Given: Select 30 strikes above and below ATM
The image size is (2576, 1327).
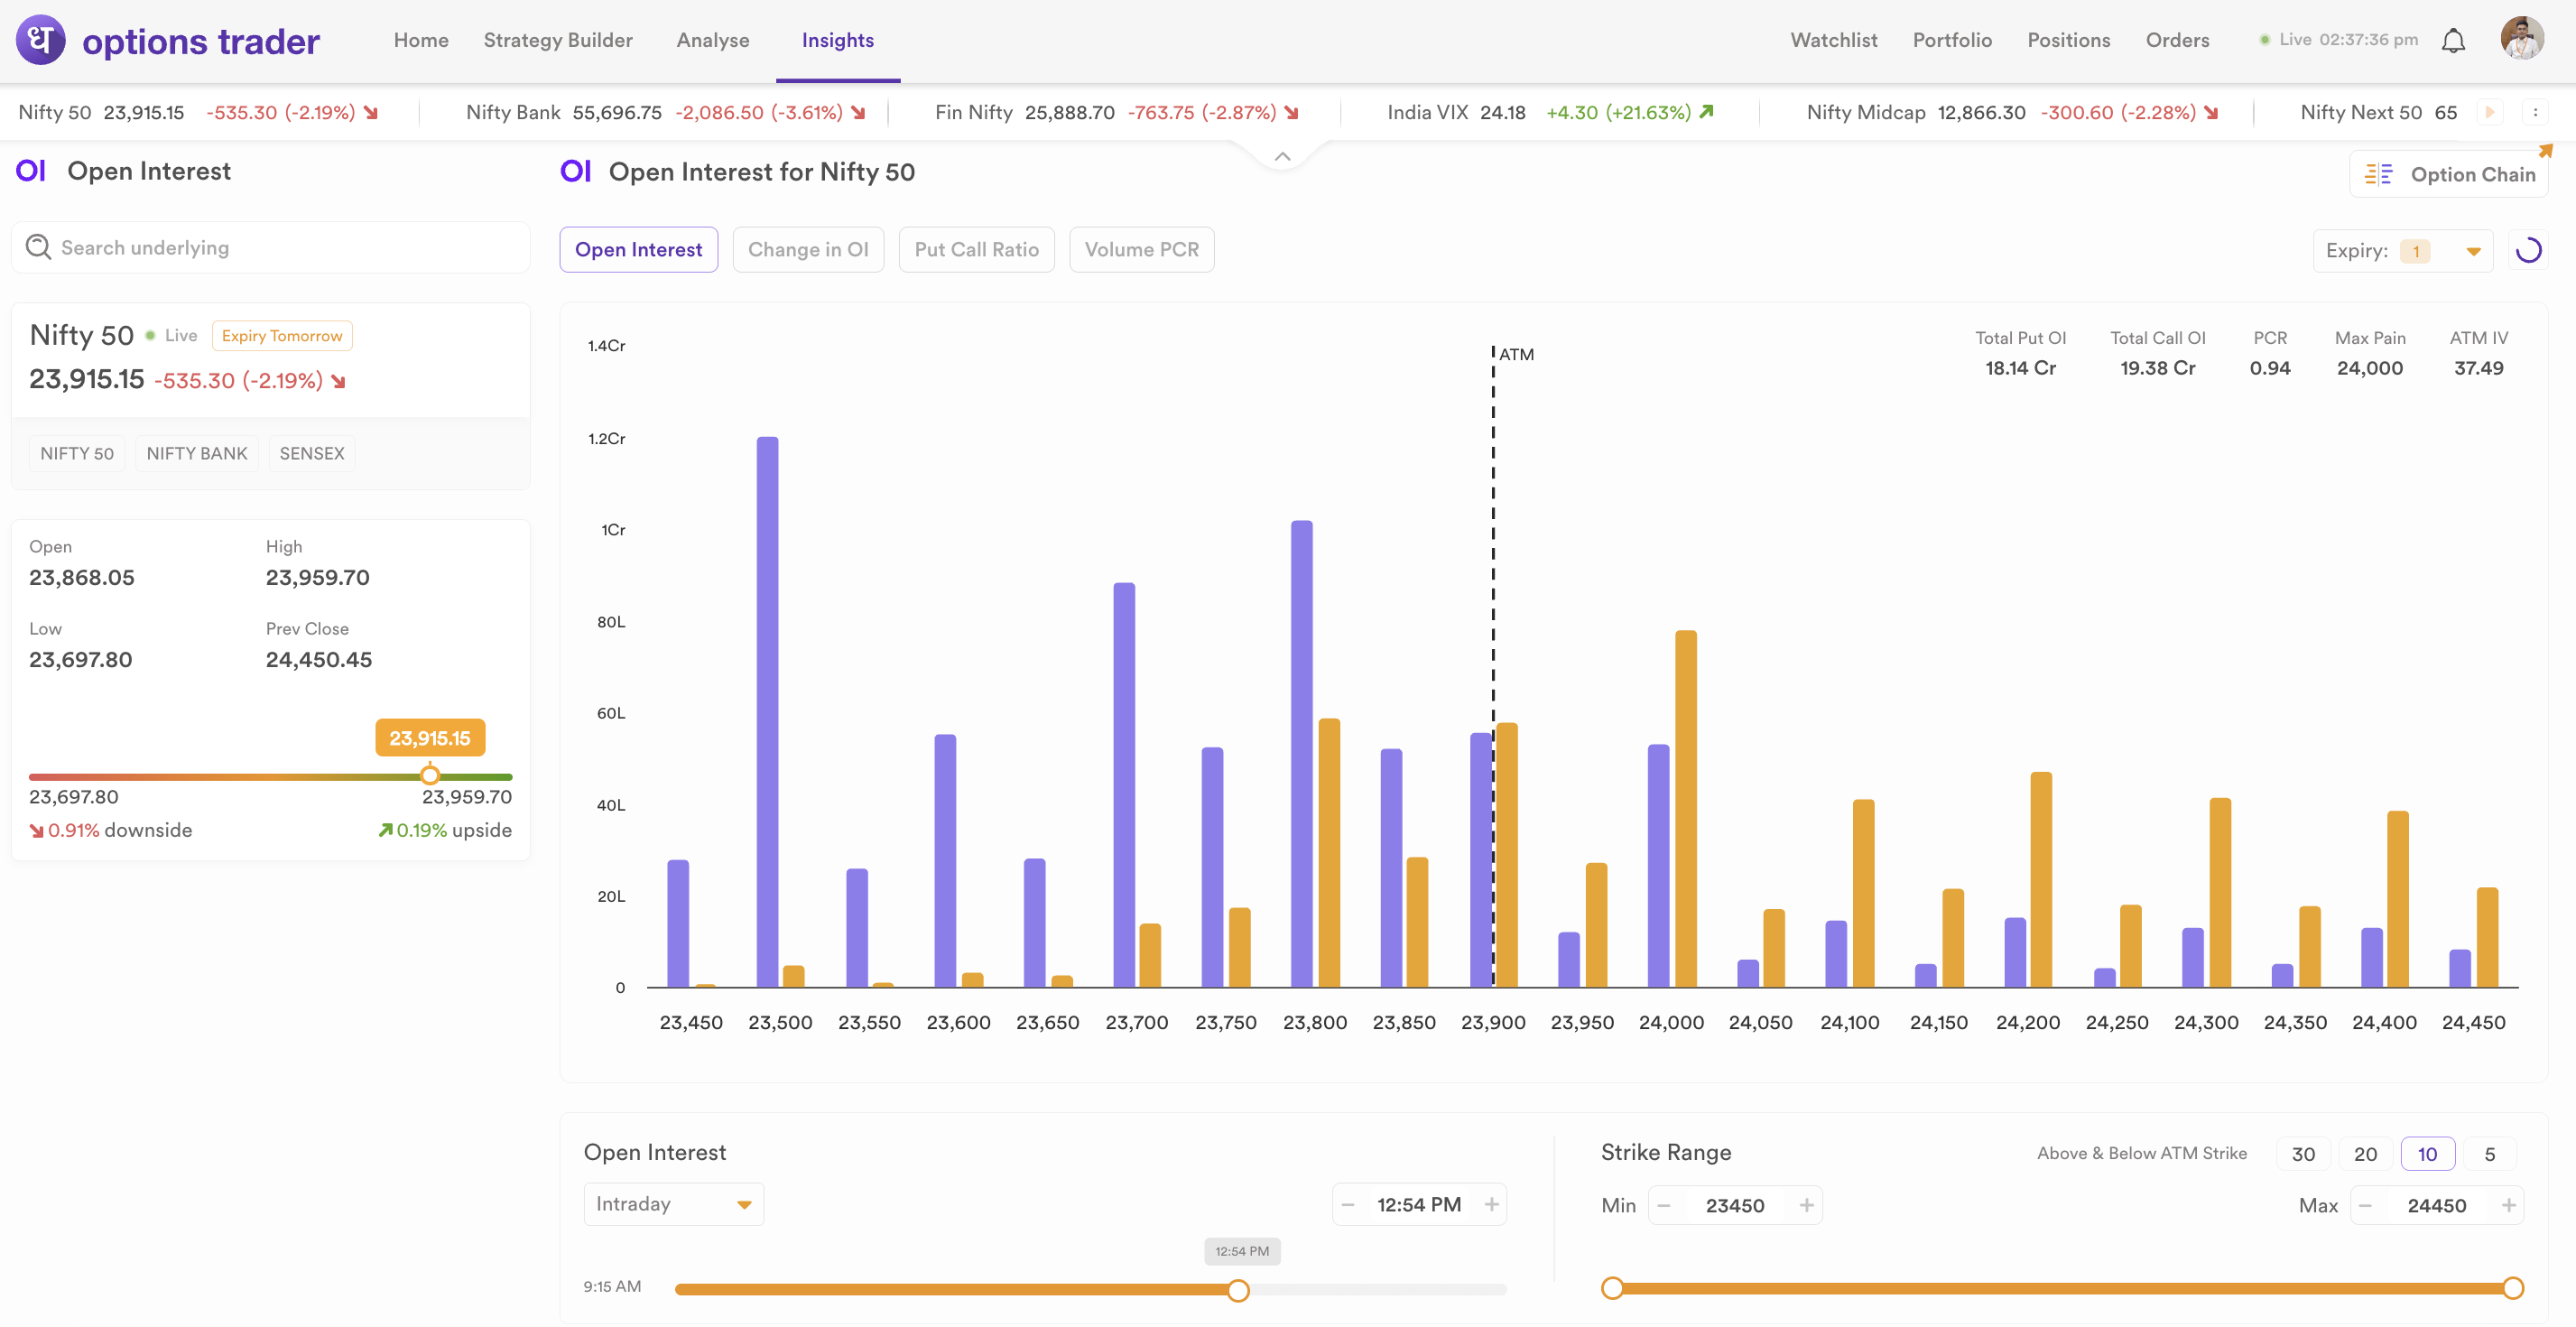Looking at the screenshot, I should click(2303, 1154).
